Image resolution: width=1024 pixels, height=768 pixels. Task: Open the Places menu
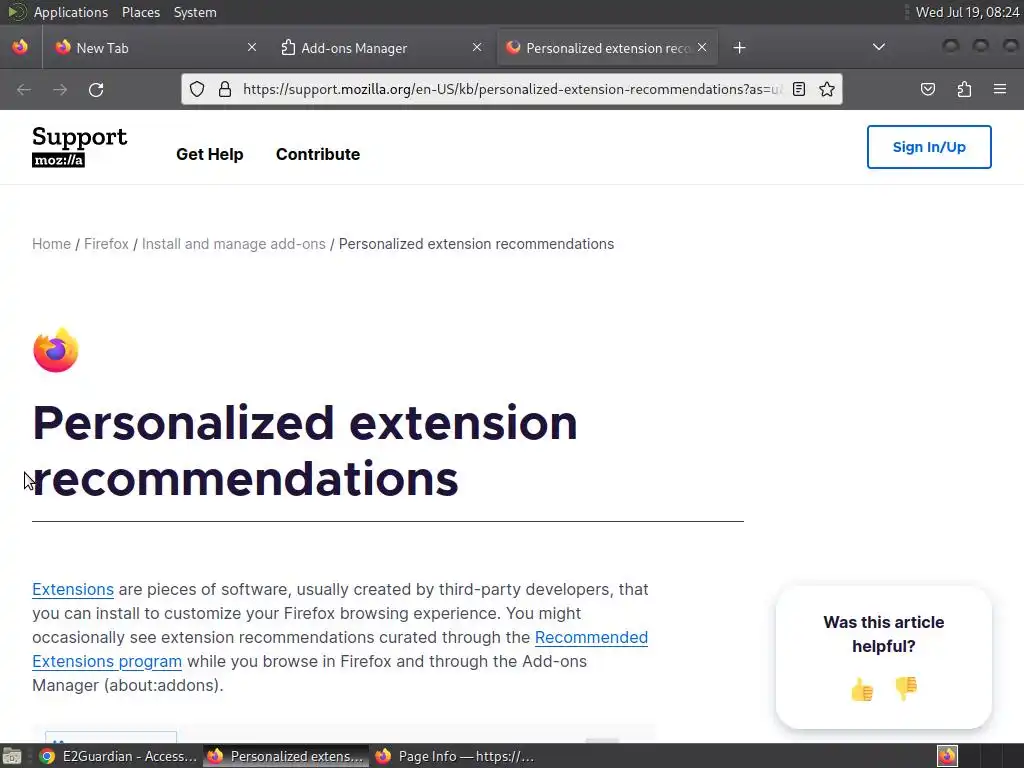141,12
